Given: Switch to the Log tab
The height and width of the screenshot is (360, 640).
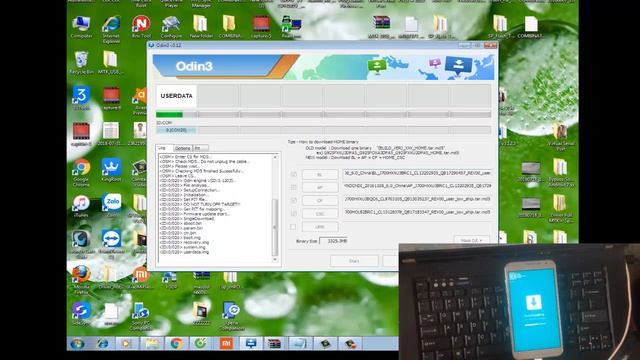Looking at the screenshot, I should coord(163,148).
